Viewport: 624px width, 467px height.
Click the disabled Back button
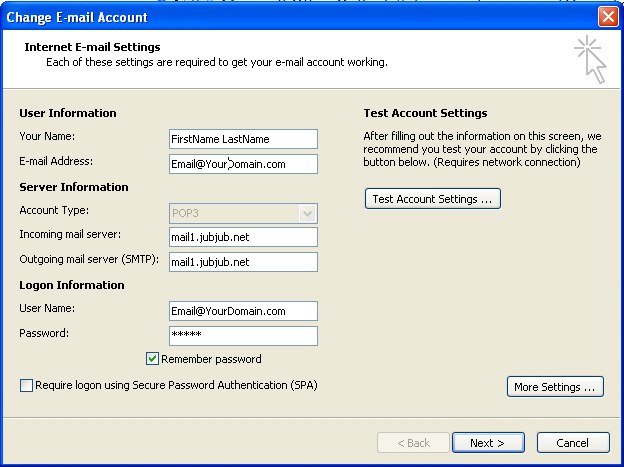tap(413, 443)
